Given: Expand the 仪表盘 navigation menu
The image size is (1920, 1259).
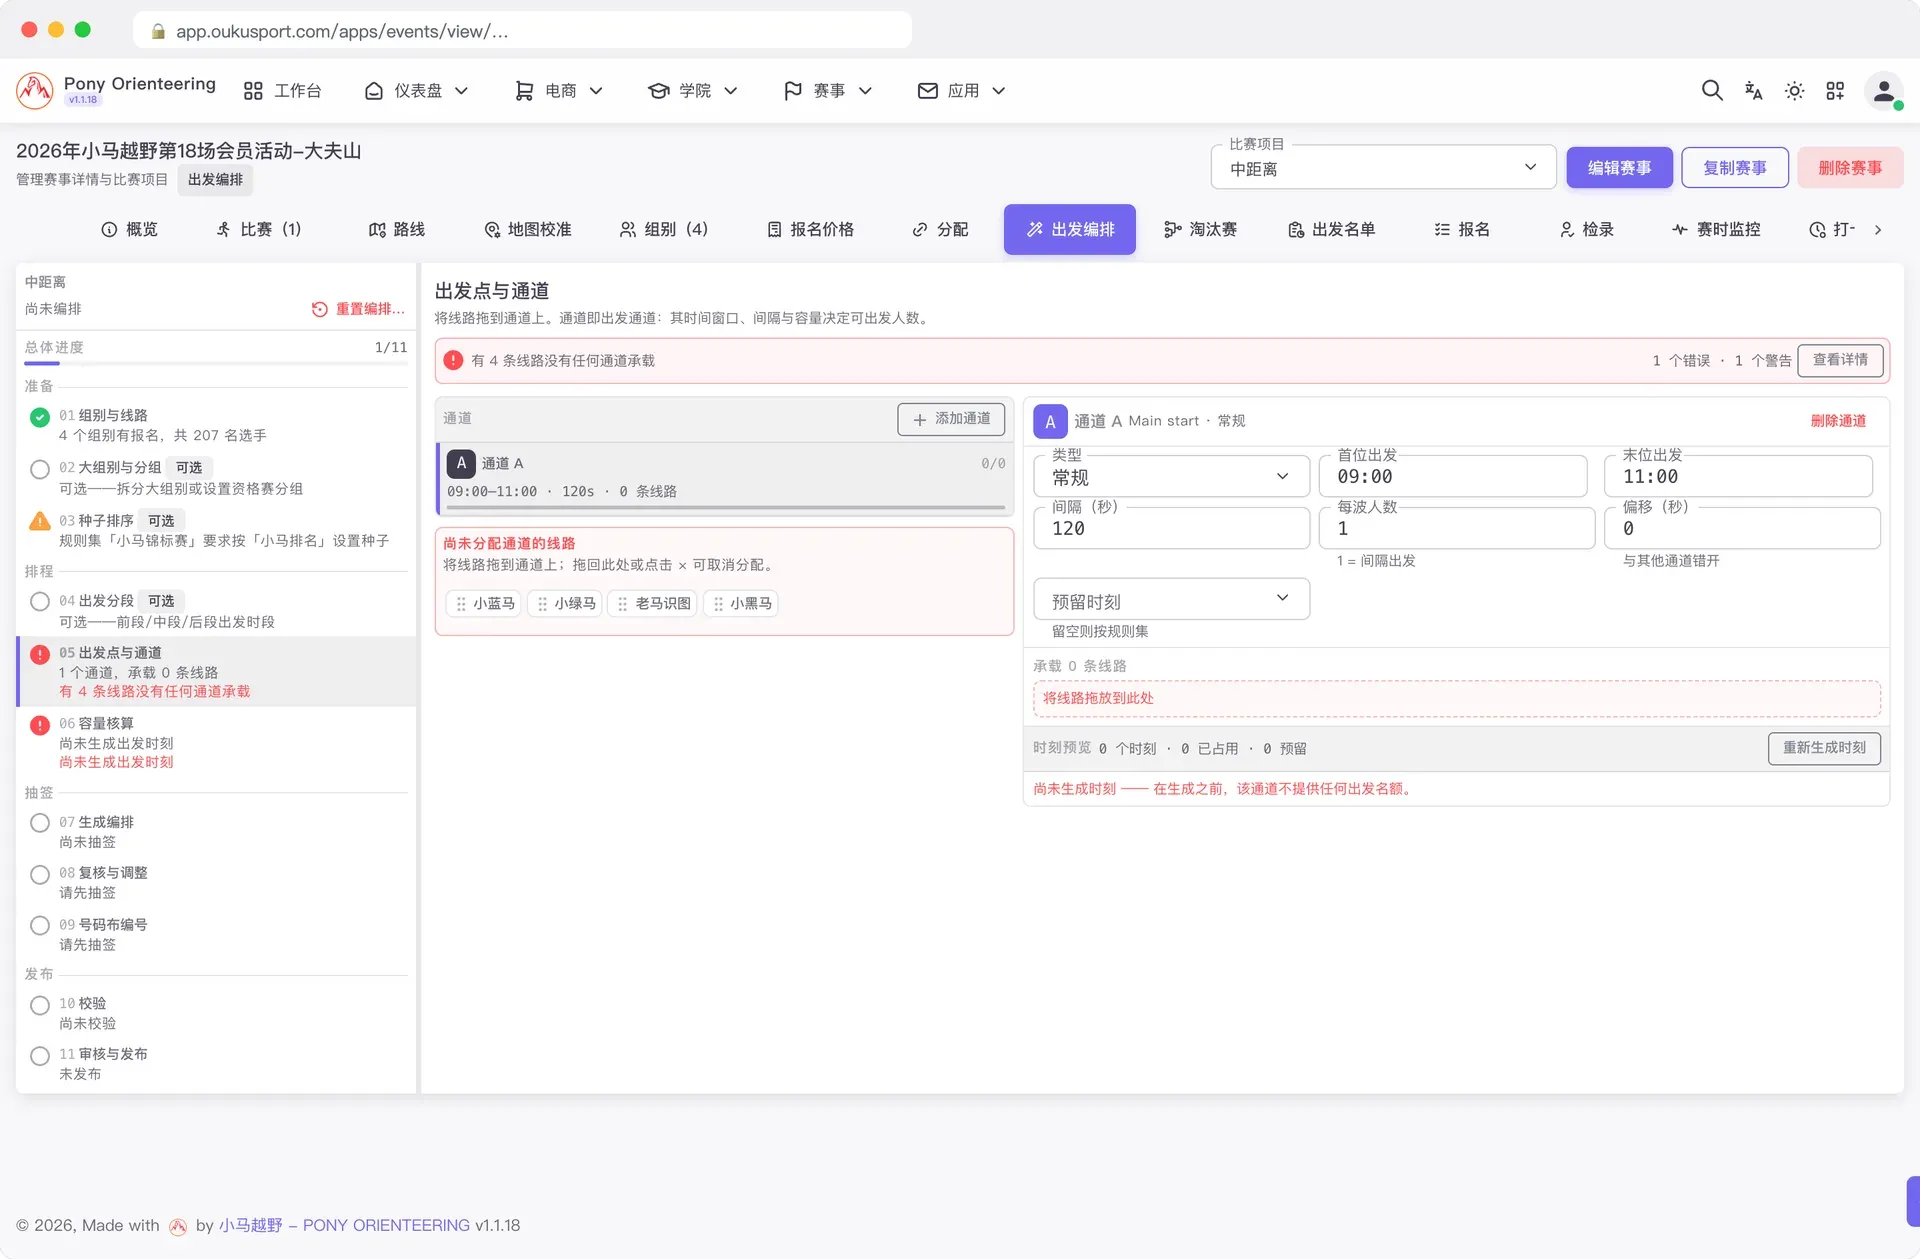Looking at the screenshot, I should [417, 91].
